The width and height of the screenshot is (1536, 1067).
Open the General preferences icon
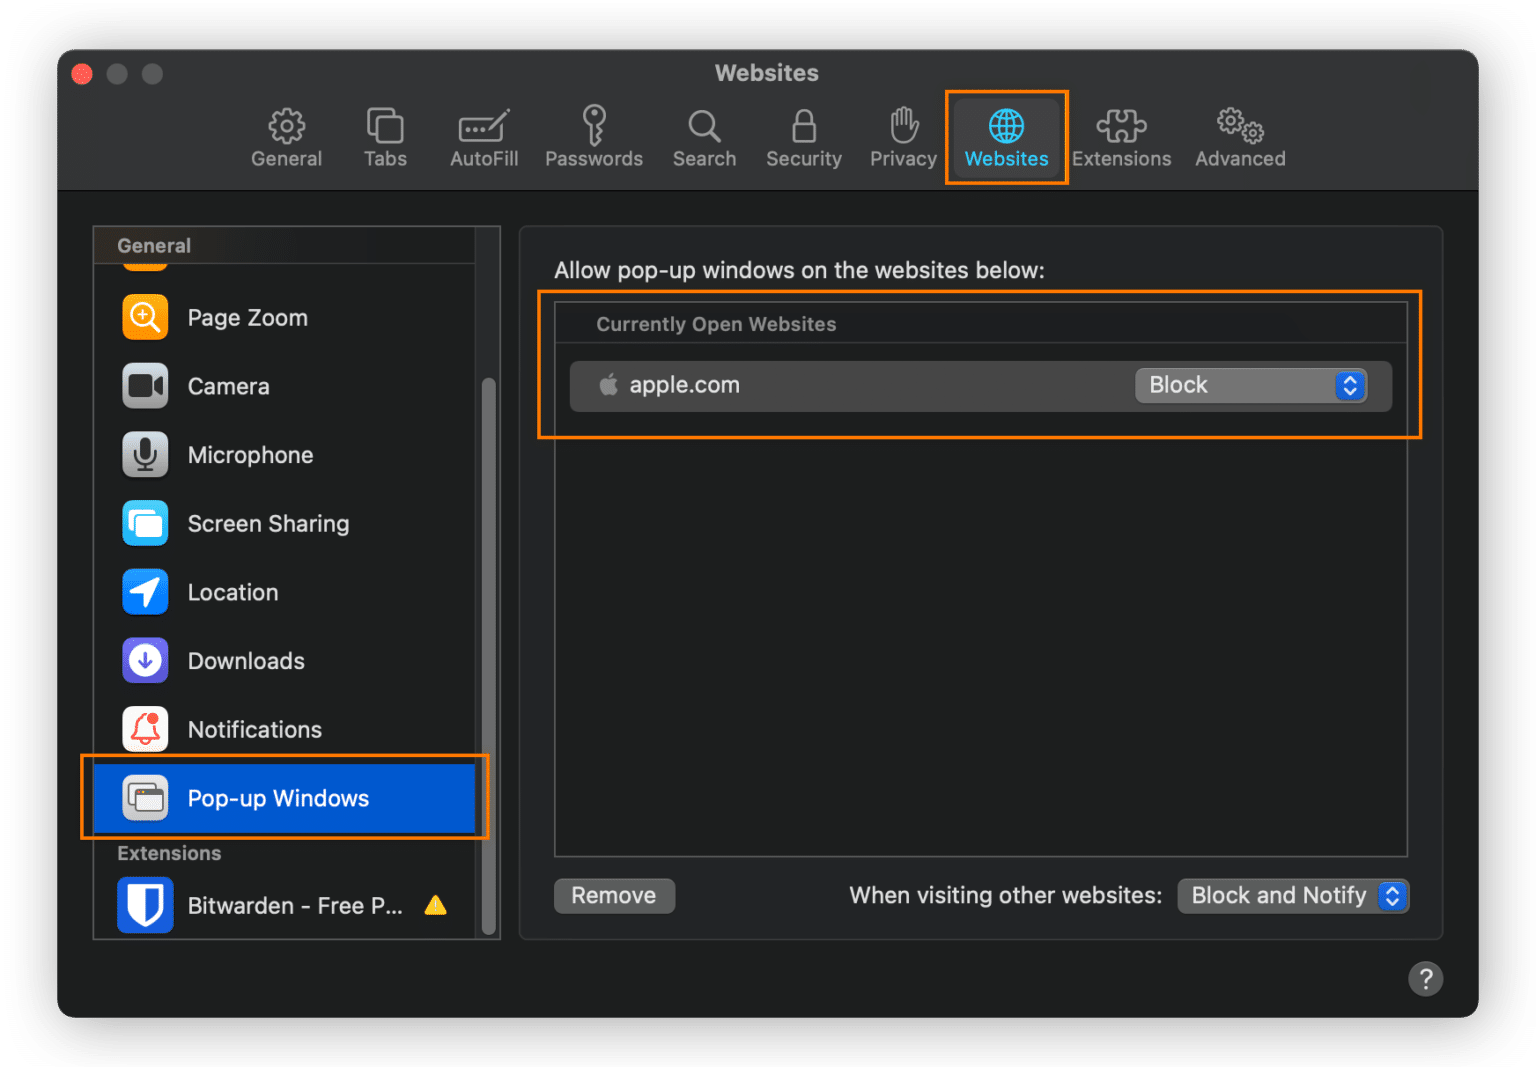(286, 137)
